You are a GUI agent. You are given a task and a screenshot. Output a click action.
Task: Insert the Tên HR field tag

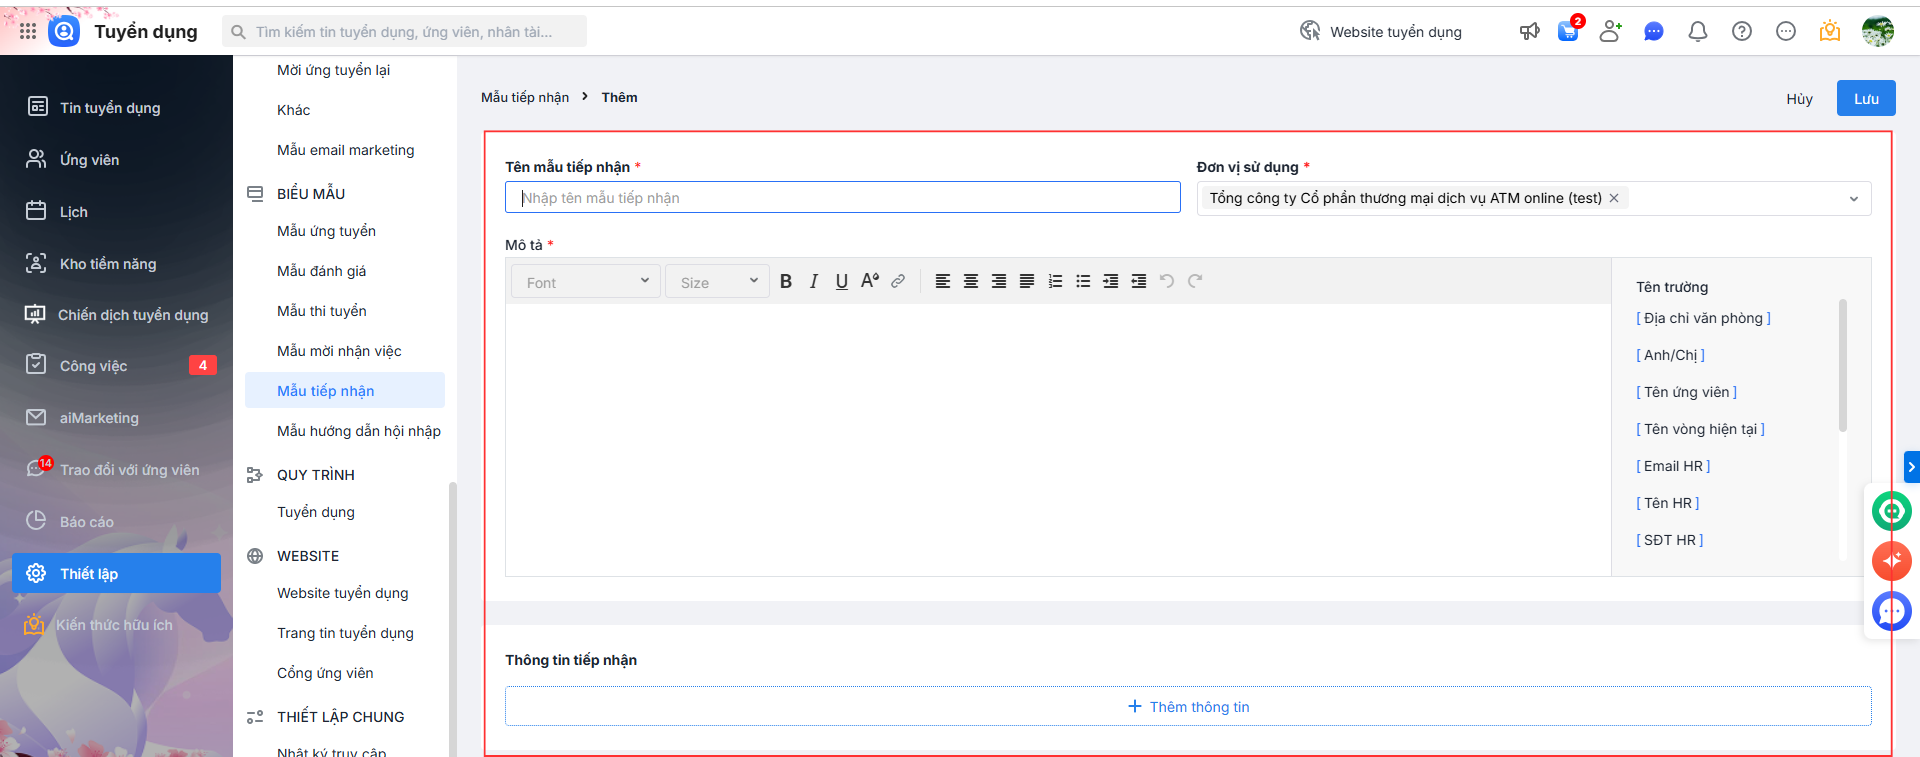point(1667,503)
